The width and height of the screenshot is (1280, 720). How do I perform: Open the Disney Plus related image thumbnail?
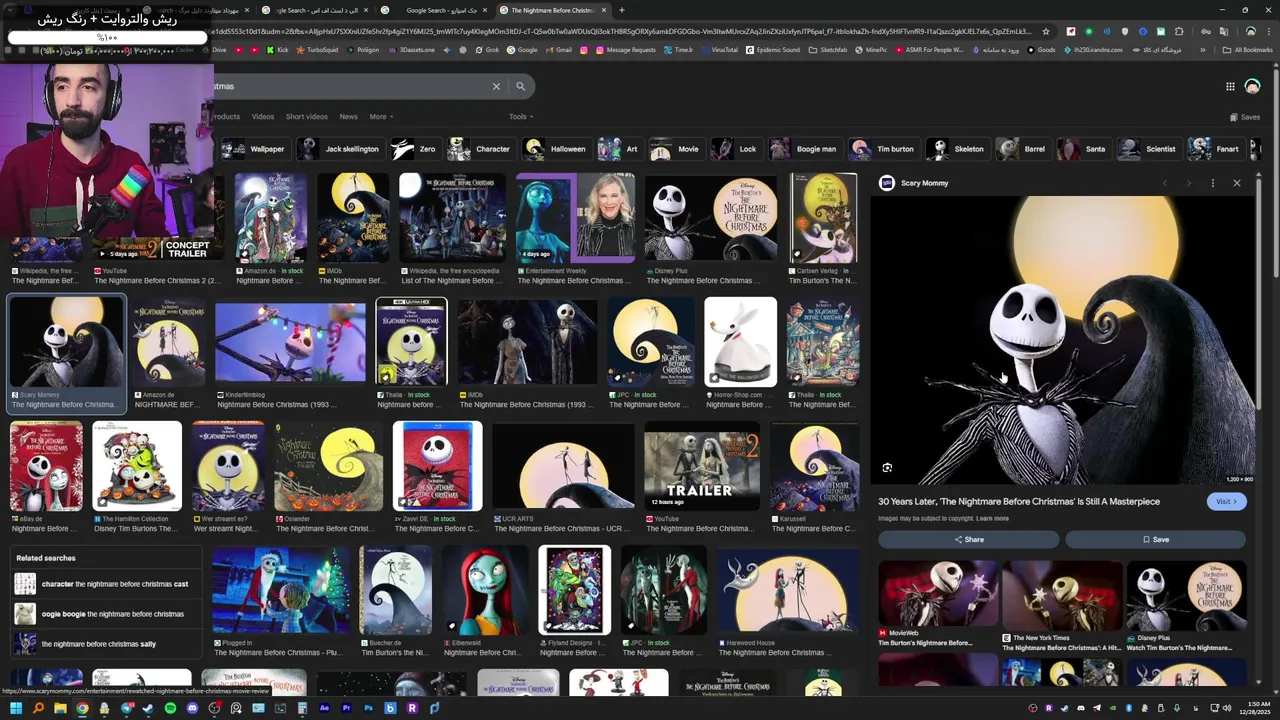click(1186, 594)
